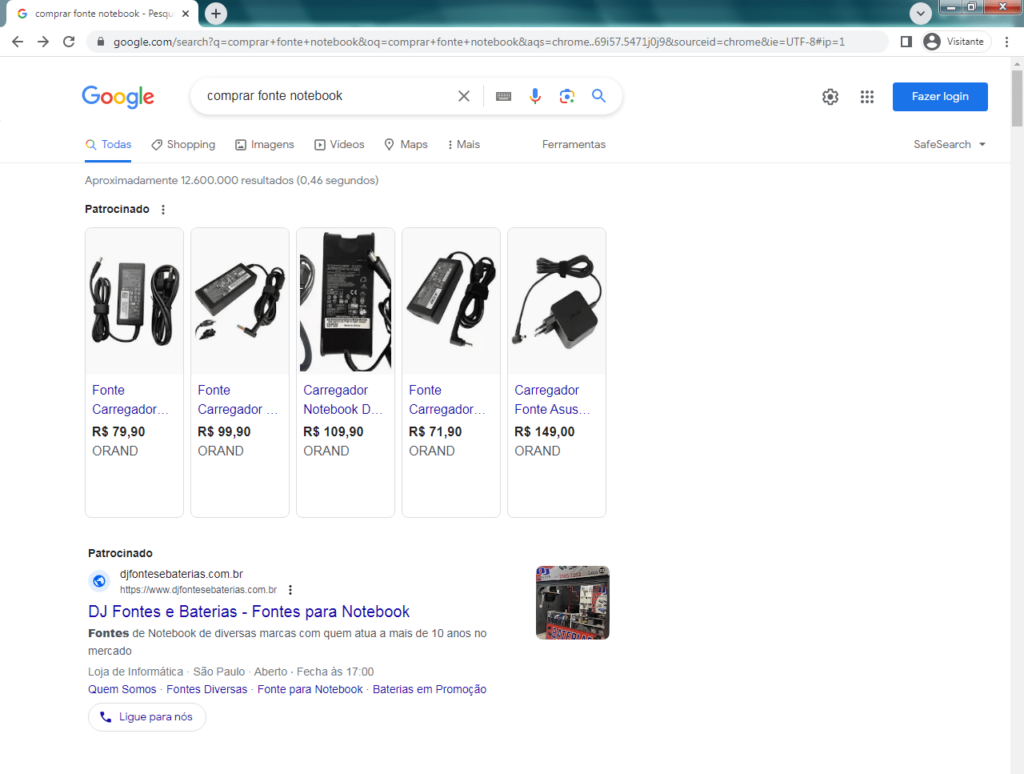Click the R$ 71,90 price text
The image size is (1024, 774).
pos(435,432)
